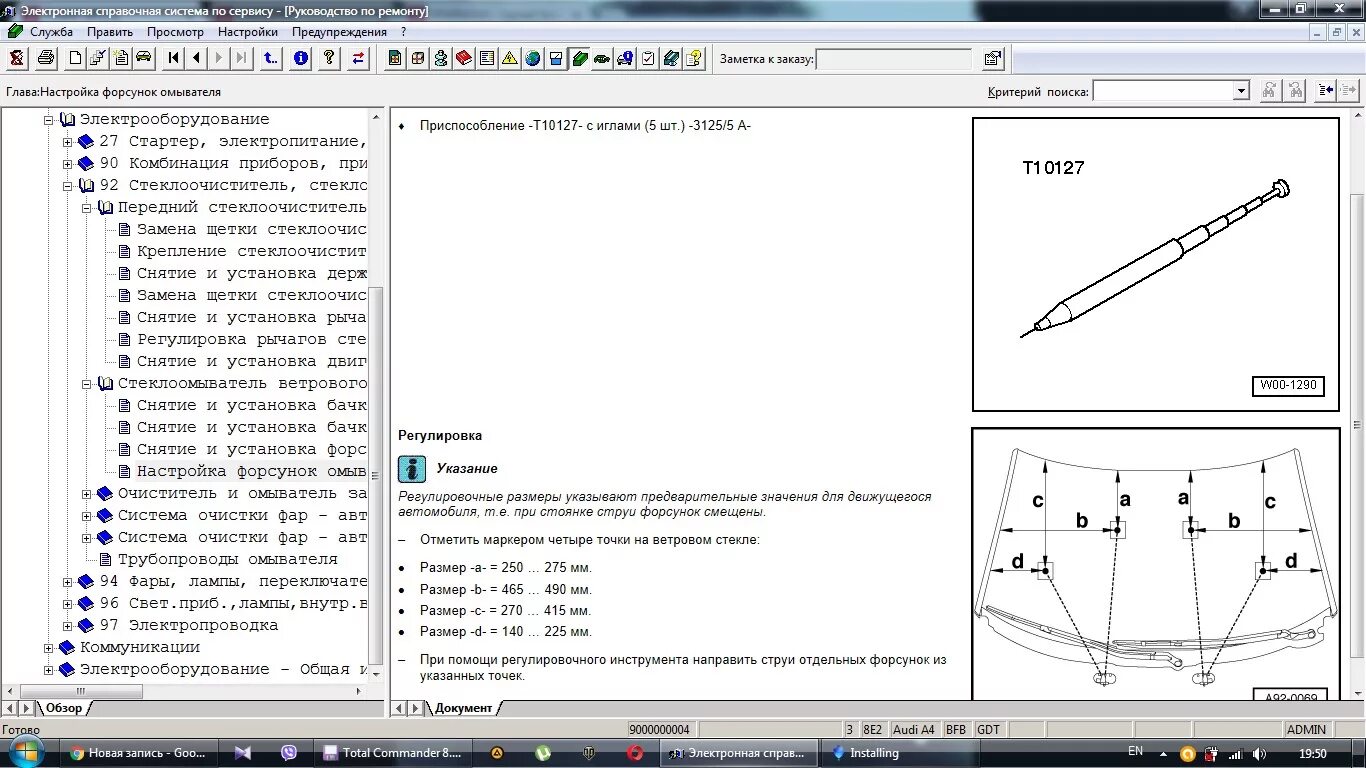
Task: Expand the 97 Электропроводка node
Action: [68, 626]
